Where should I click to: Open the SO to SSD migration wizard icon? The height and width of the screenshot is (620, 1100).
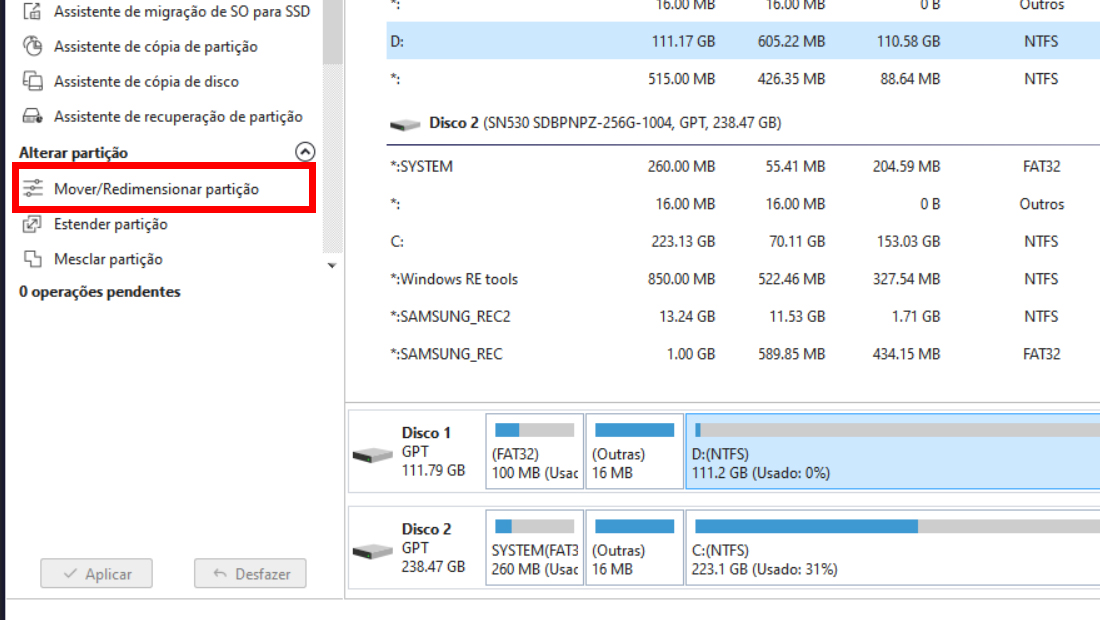point(32,11)
